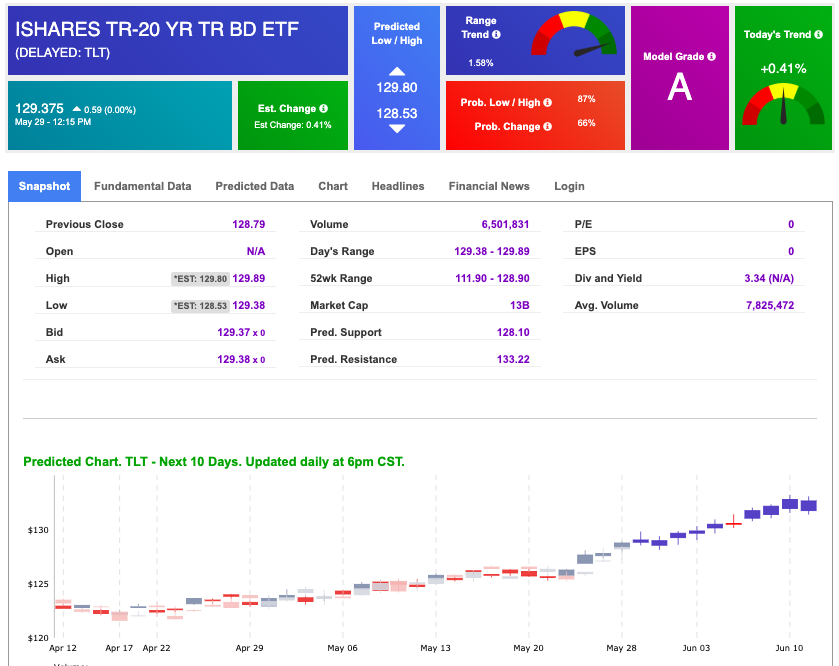Screen dimensions: 839x666
Task: Click the Prob. Change info icon
Action: click(547, 126)
